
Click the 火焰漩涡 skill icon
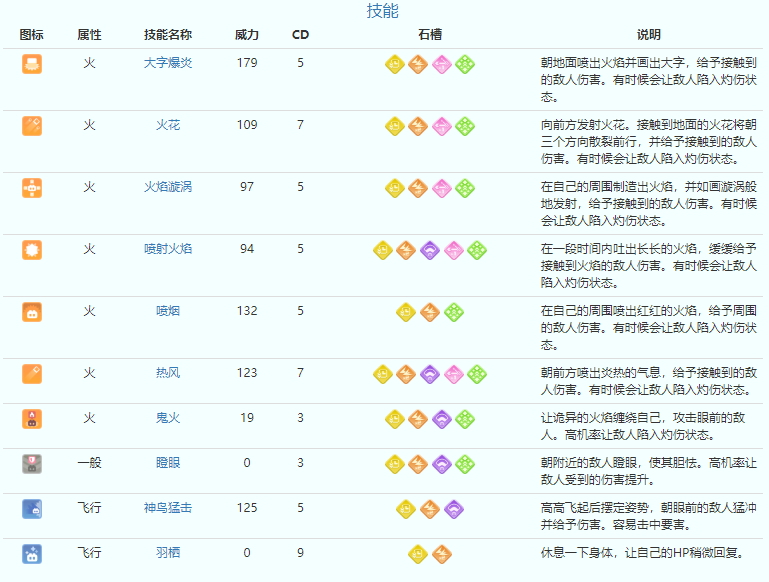32,188
